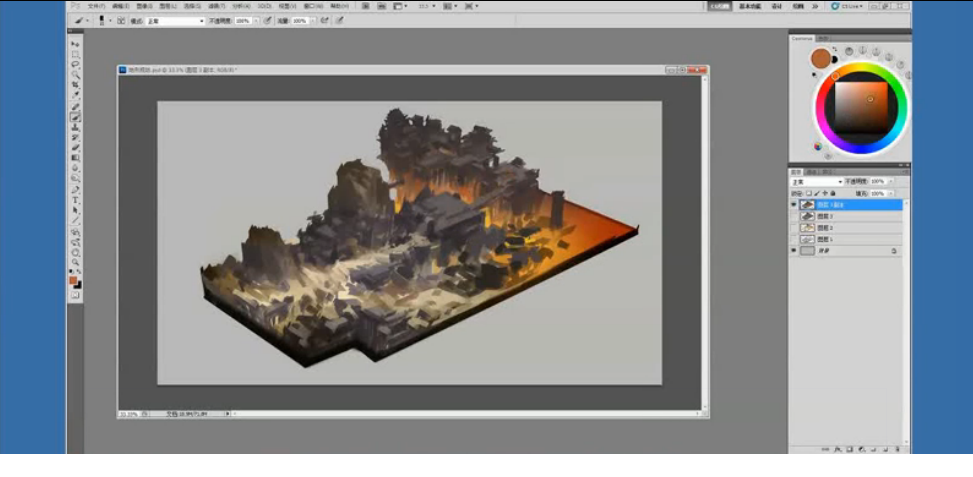This screenshot has width=973, height=477.
Task: Select the Dodge tool
Action: coord(76,178)
